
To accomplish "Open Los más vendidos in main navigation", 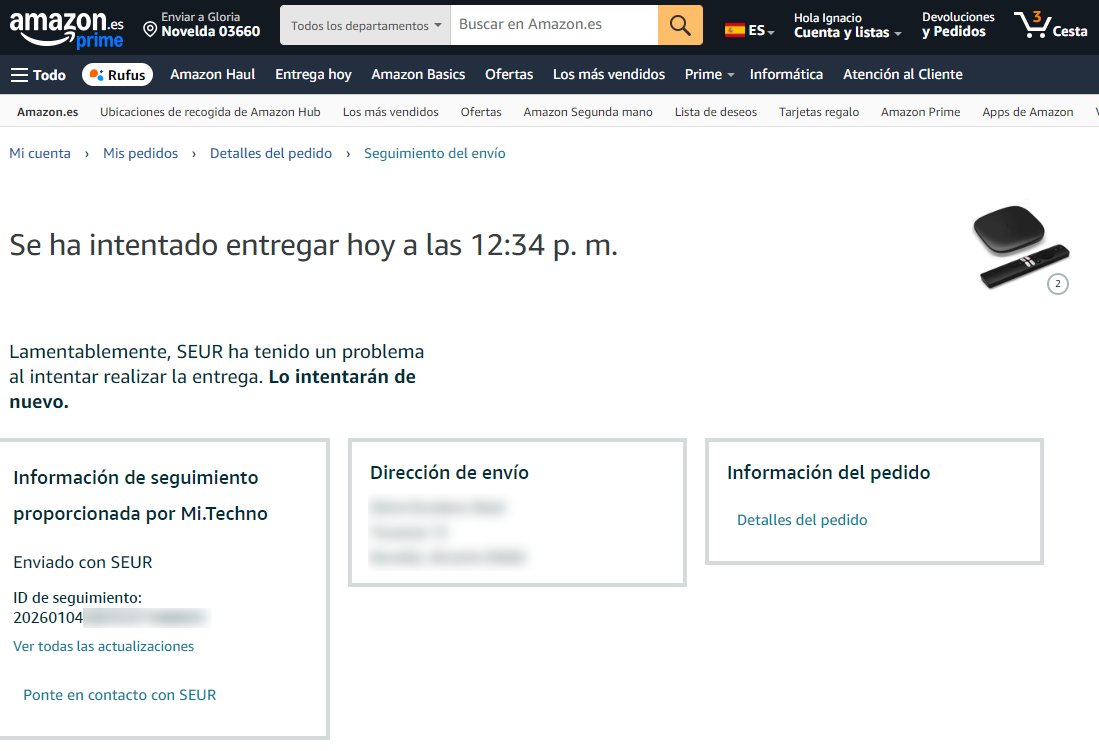I will pos(609,74).
